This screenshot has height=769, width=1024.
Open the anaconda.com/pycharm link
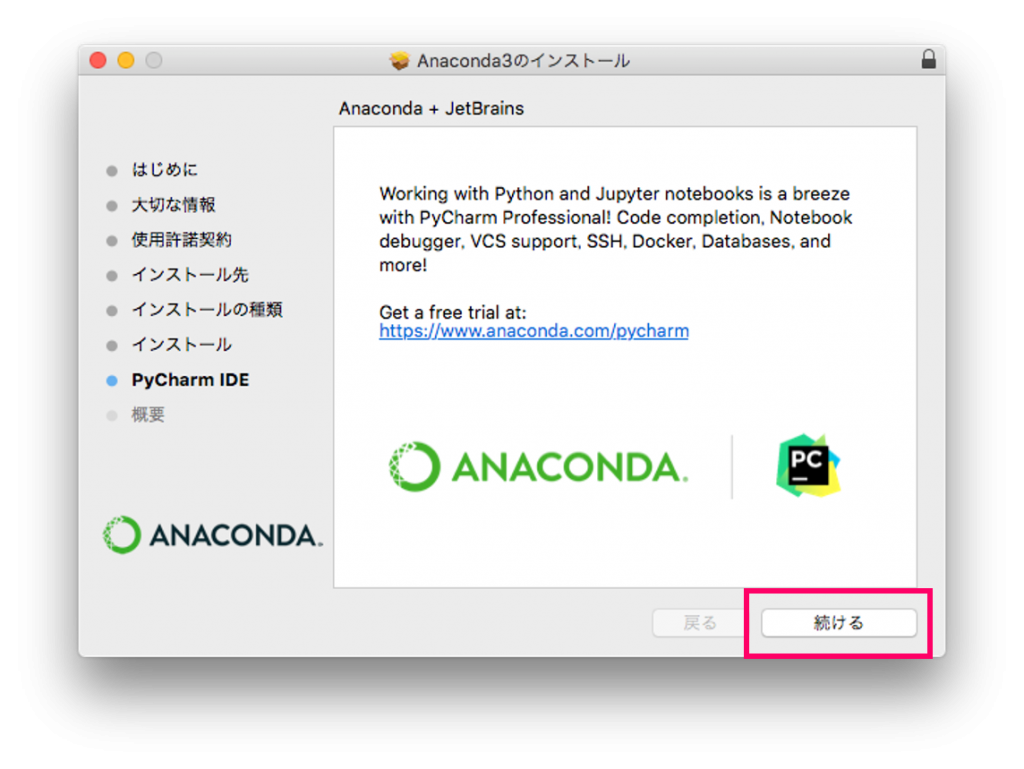click(534, 331)
